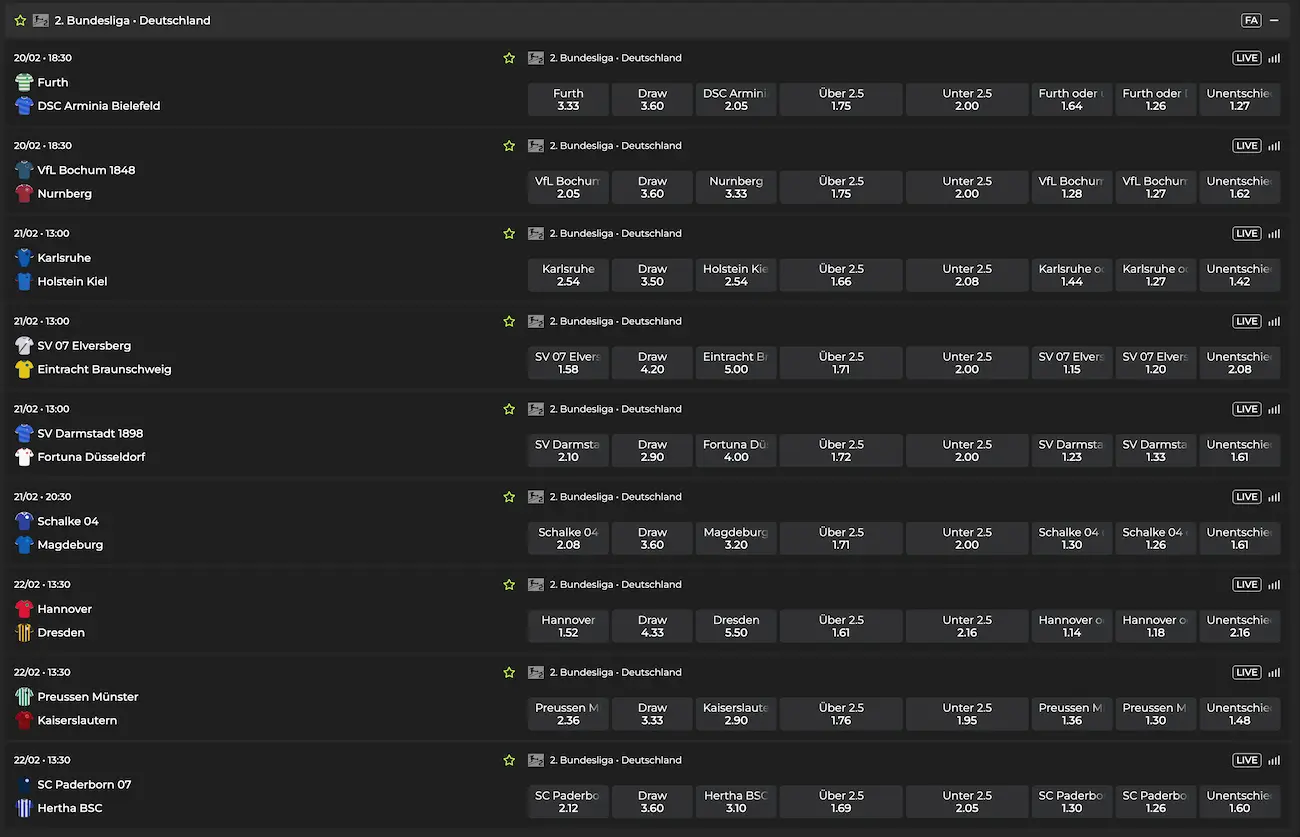Viewport: 1300px width, 837px height.
Task: Select Draw 4.20 for Elversberg match
Action: click(652, 362)
